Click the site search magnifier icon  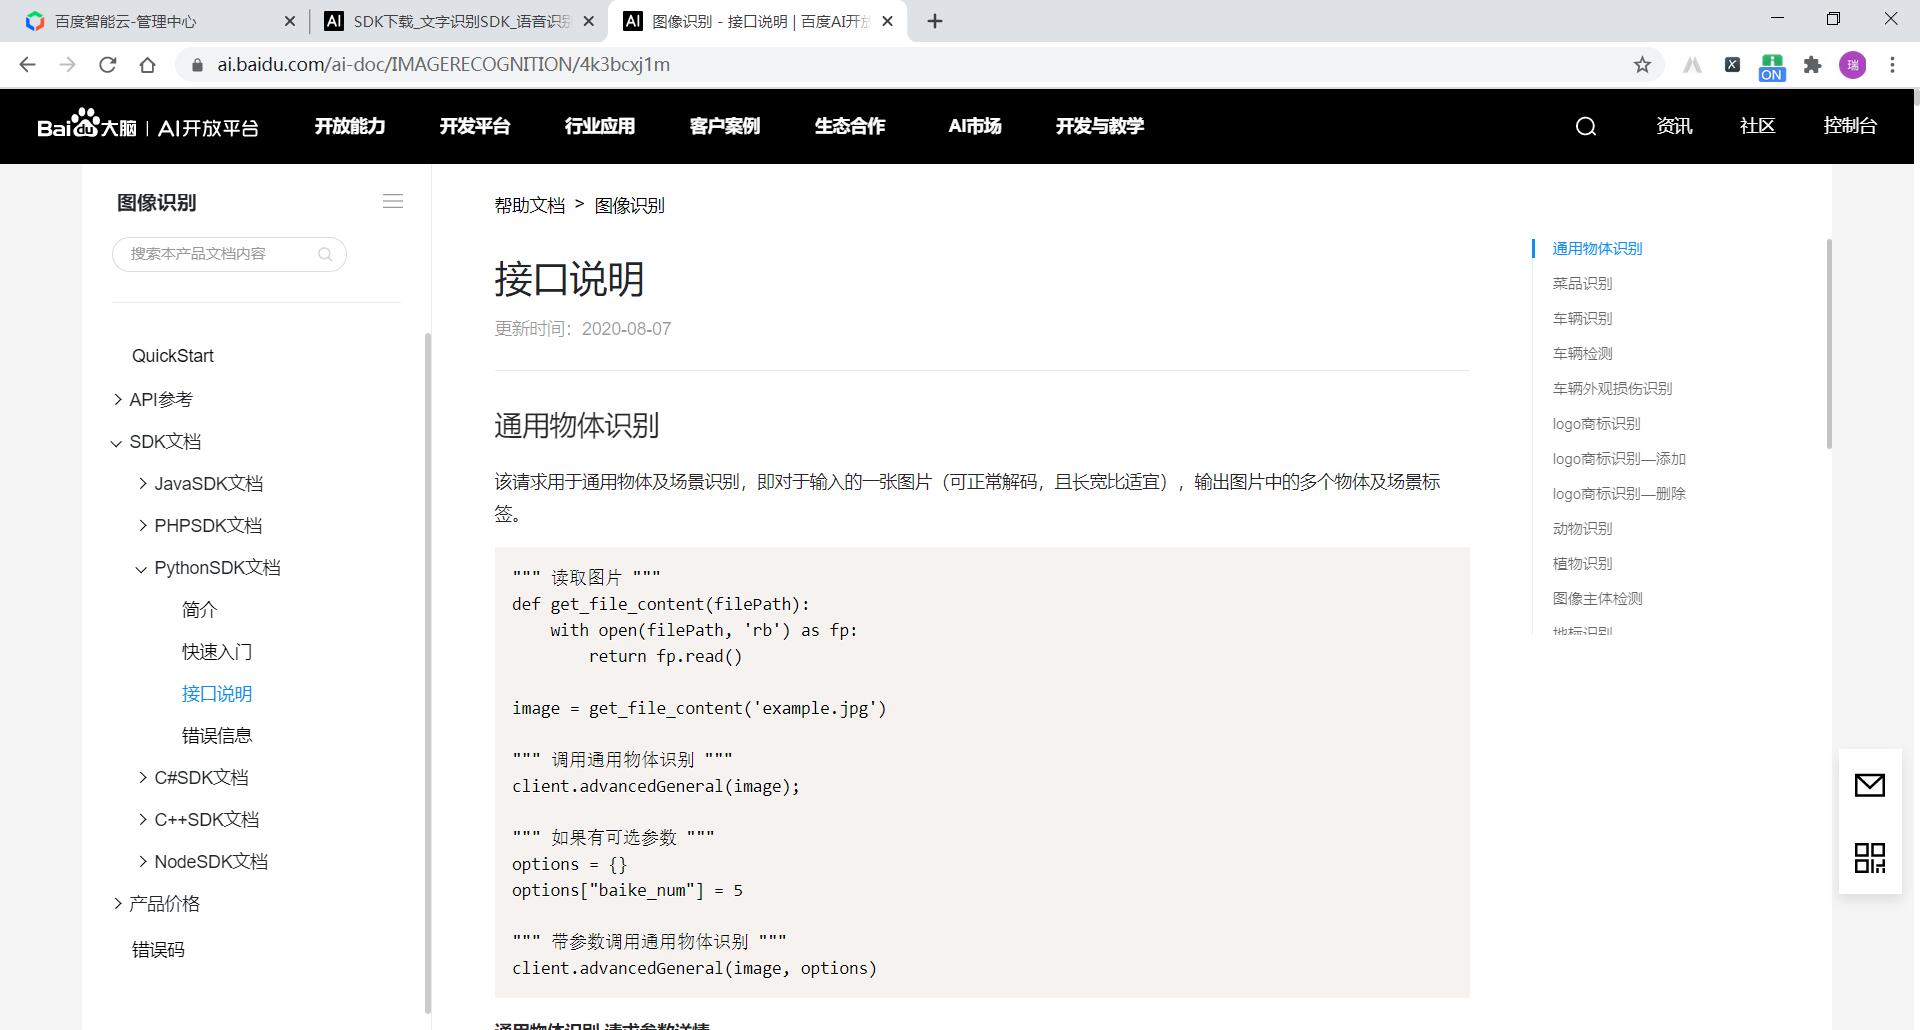pos(1586,126)
